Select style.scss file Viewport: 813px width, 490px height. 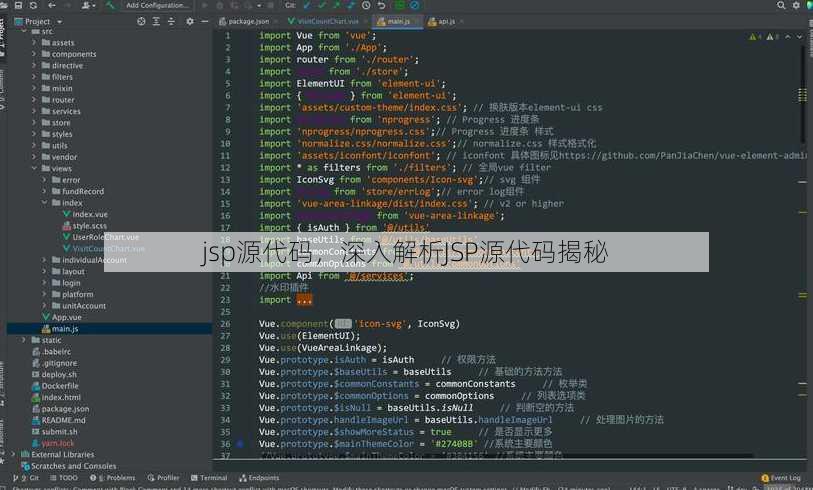(x=85, y=226)
